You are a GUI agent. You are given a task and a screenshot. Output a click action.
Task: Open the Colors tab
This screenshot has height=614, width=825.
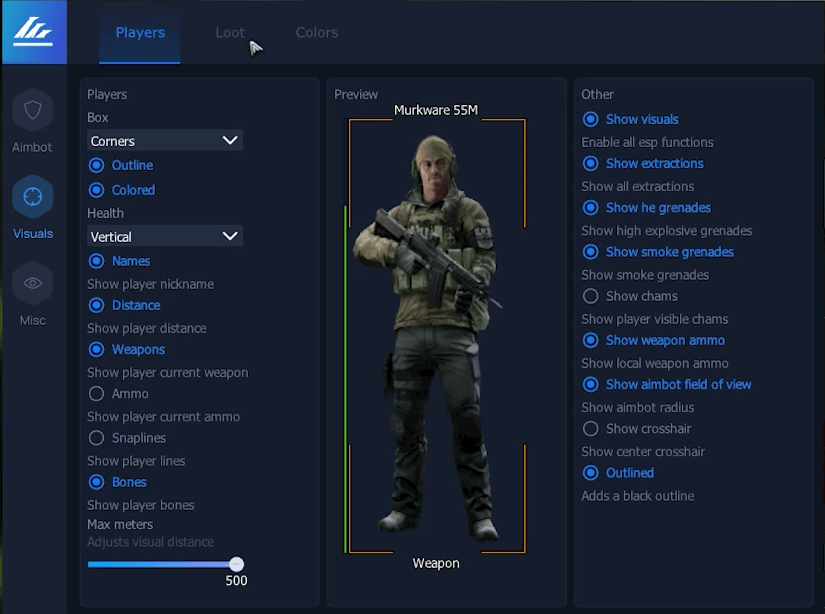[316, 32]
